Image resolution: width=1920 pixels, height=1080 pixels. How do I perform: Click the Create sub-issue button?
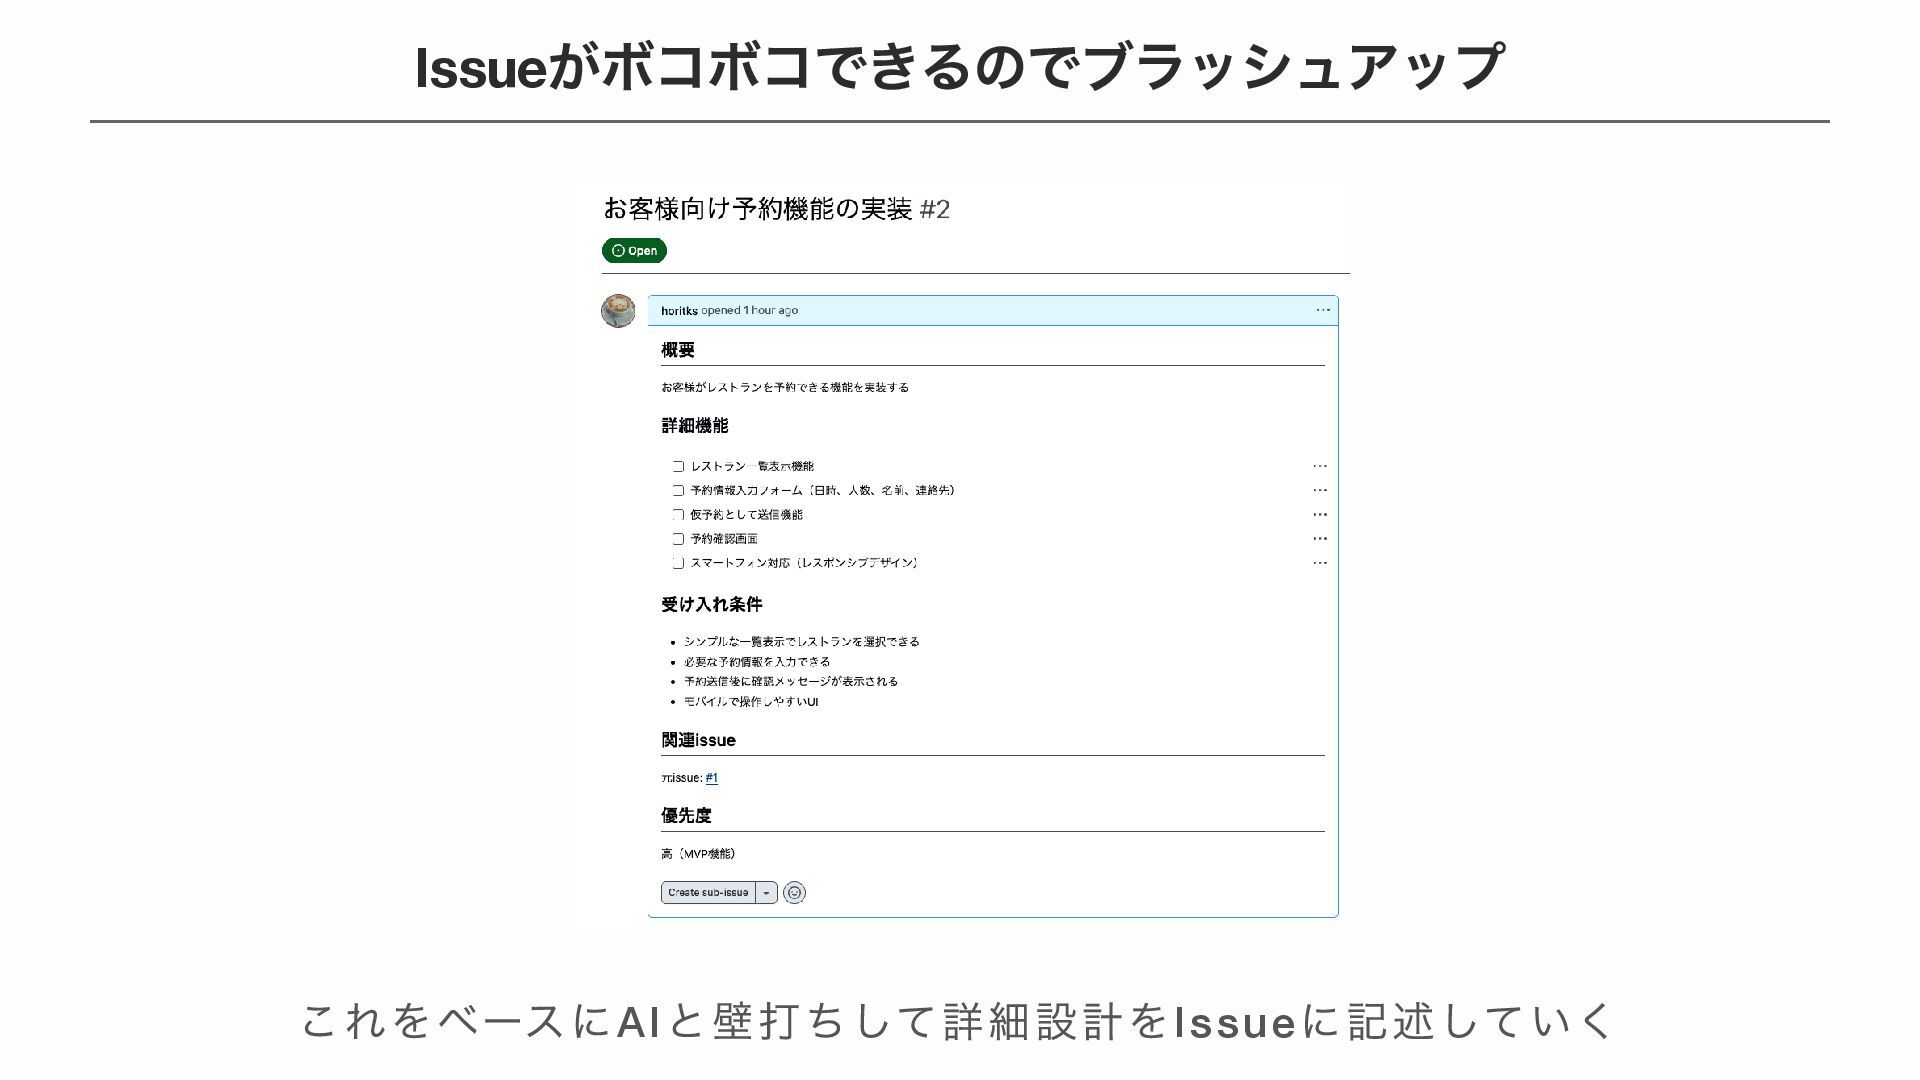point(708,893)
